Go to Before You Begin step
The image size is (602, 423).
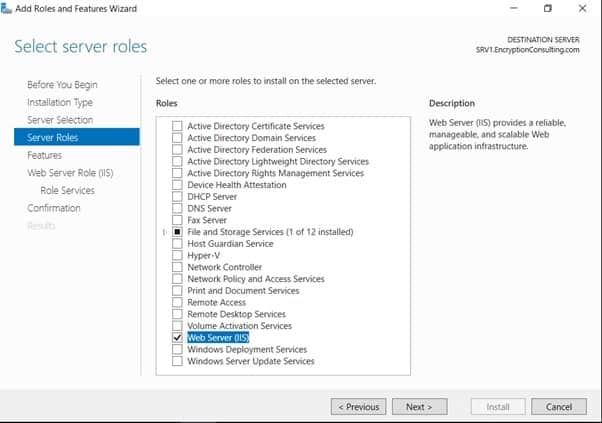62,85
